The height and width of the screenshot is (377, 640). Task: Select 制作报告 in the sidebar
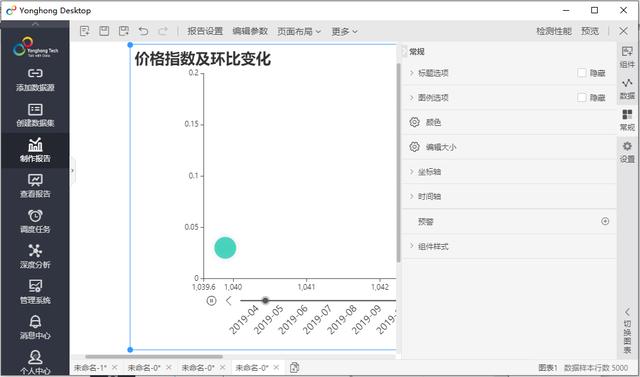coord(35,151)
